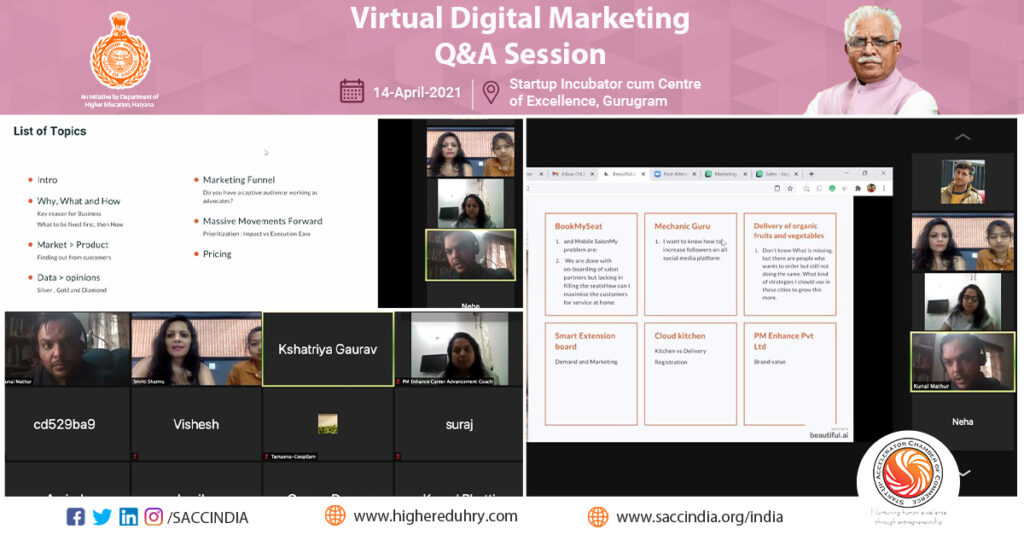
Task: Select the Kunal Mathur video tile in right strip
Action: pyautogui.click(x=963, y=362)
